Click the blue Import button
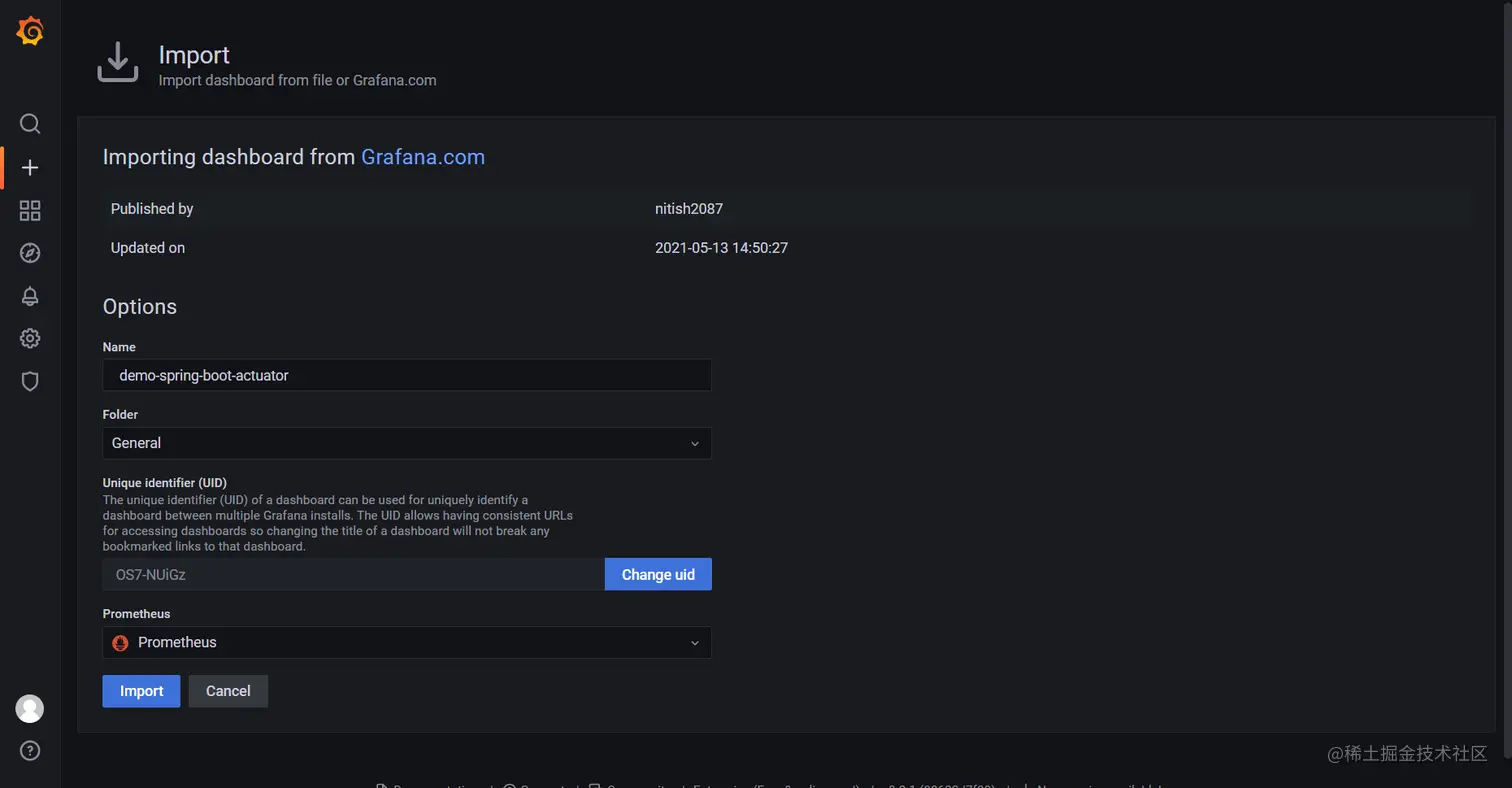Image resolution: width=1512 pixels, height=788 pixels. [x=141, y=691]
